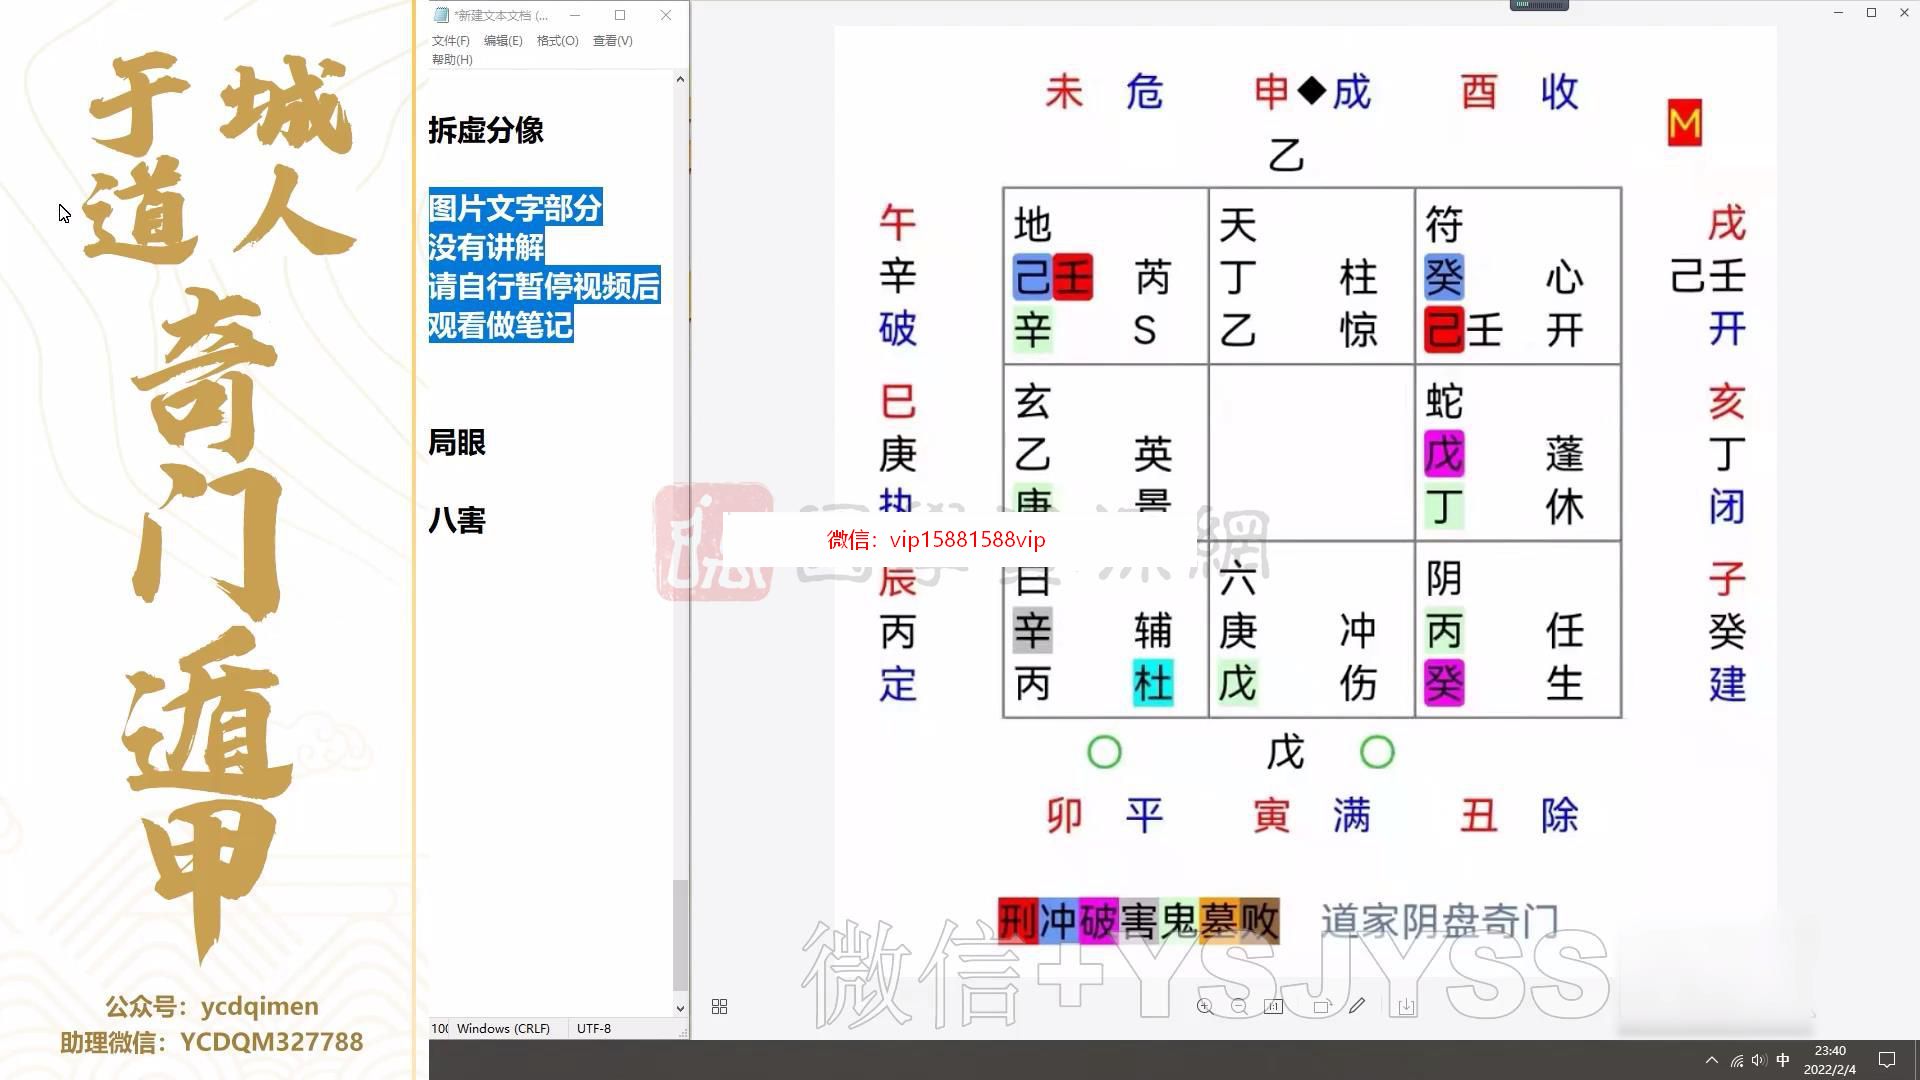Select the pencil edit tool in viewer
The image size is (1920, 1080).
1356,1006
